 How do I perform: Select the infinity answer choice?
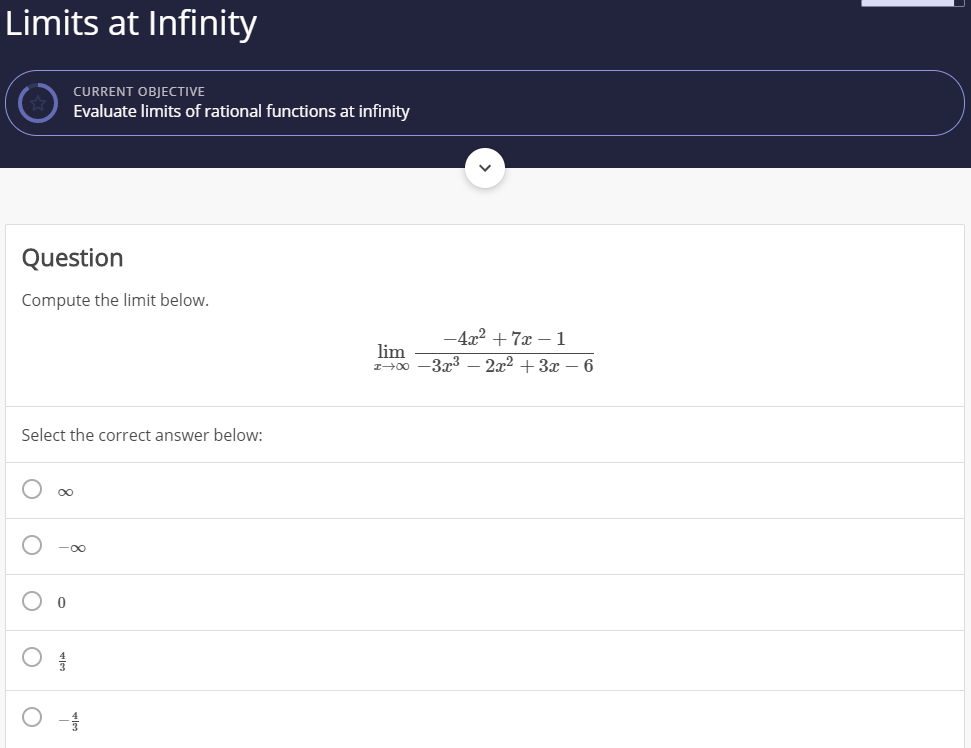tap(31, 489)
